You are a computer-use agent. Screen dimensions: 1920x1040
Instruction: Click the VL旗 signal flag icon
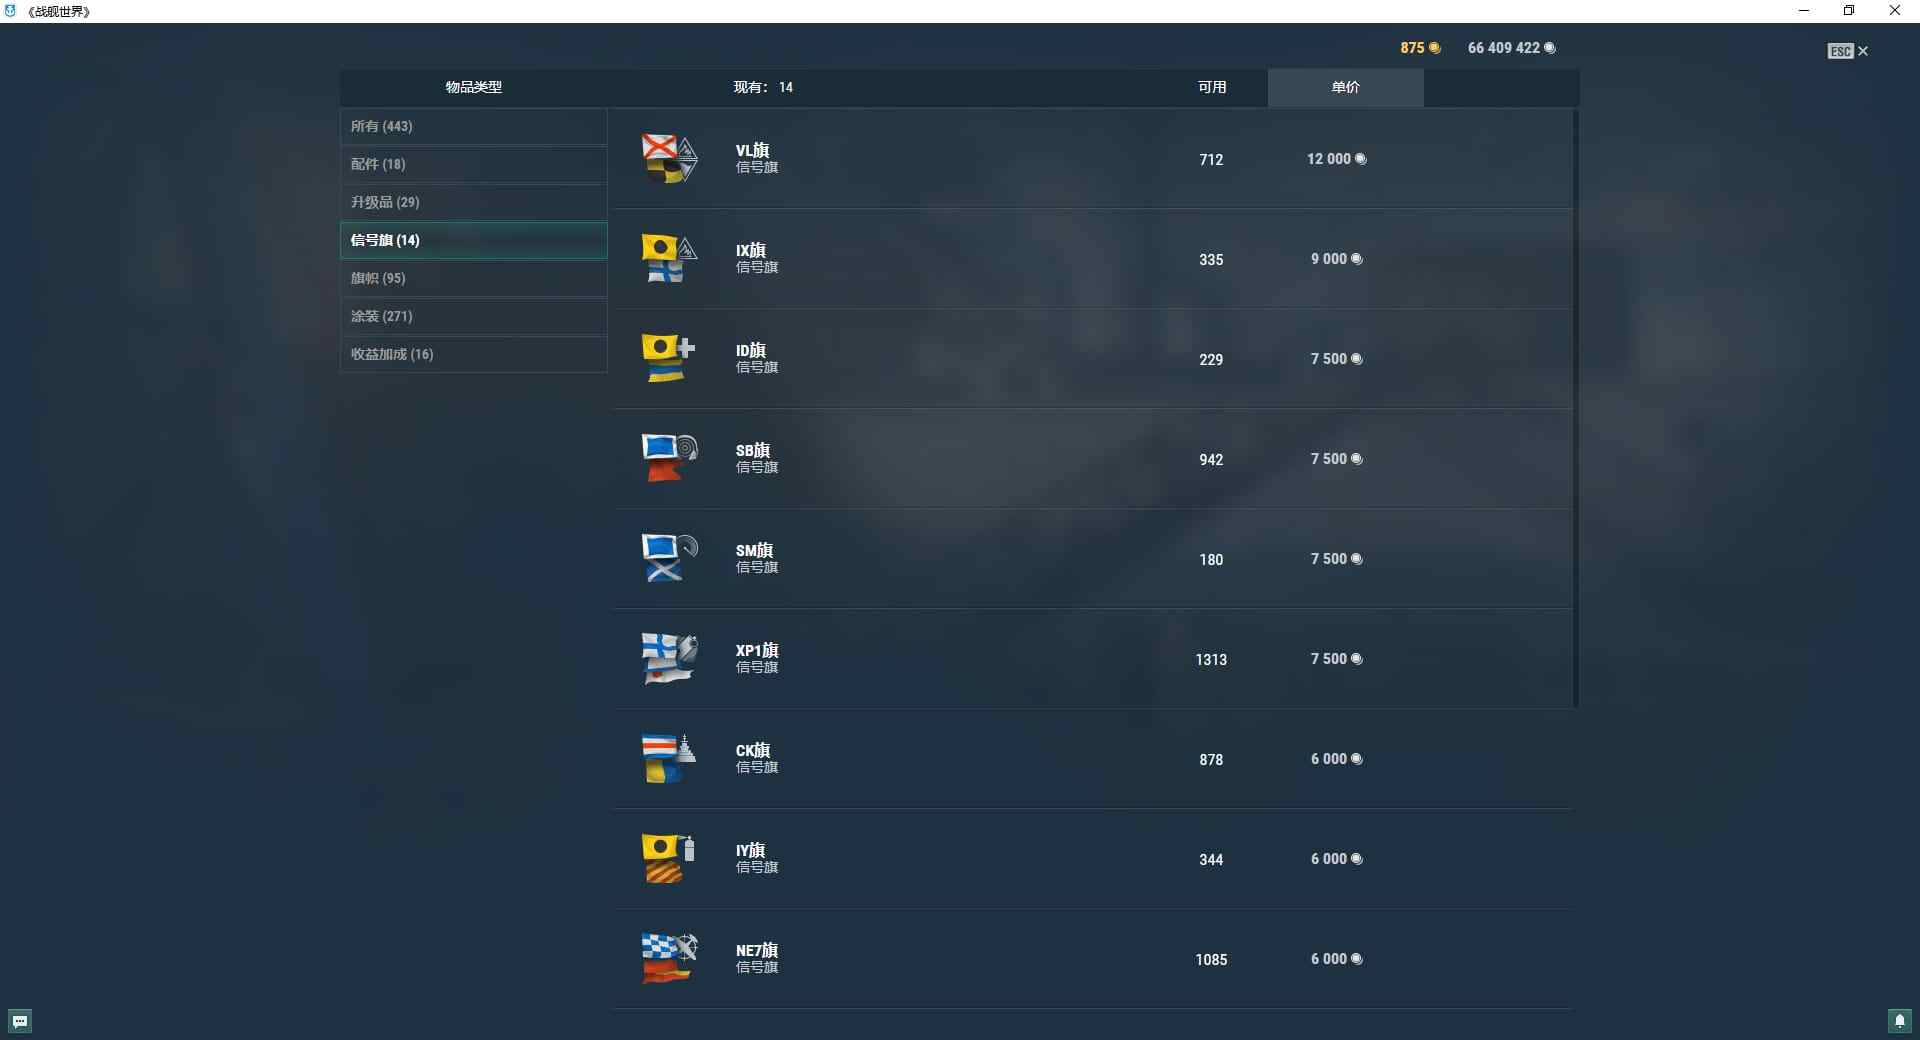tap(669, 158)
